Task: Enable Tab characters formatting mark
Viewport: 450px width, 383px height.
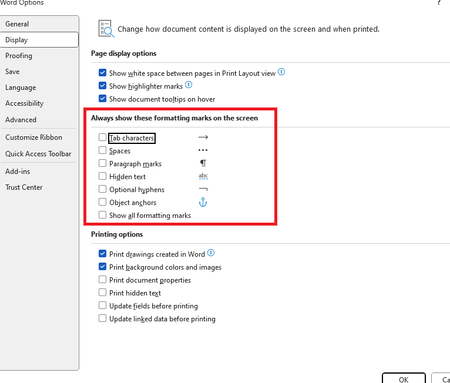Action: click(x=102, y=137)
